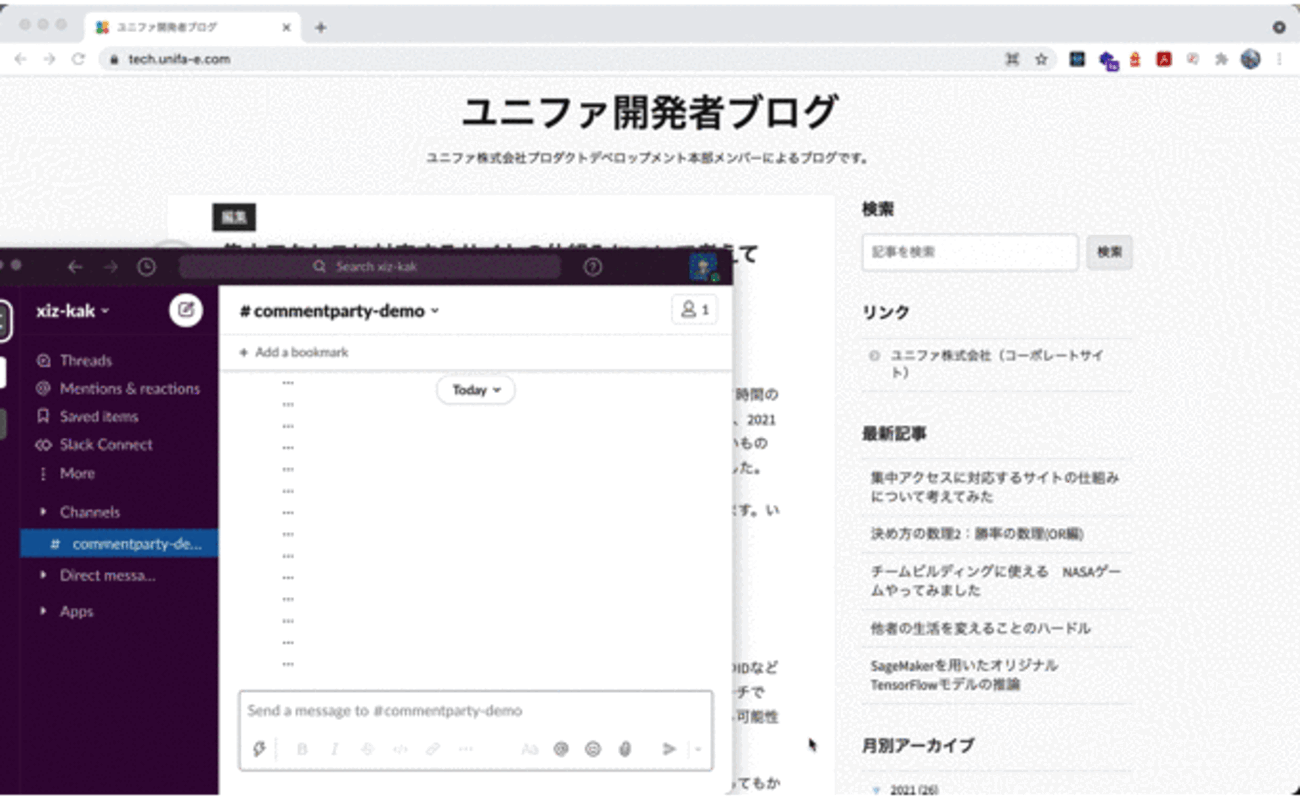
Task: Toggle the Aa formatting toolbar in composer
Action: tap(530, 749)
